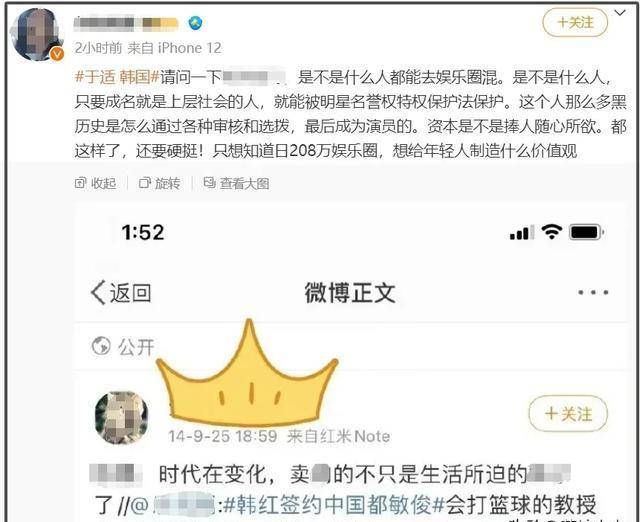Click the orange verified V badge
Viewport: 640px width, 522px height.
pyautogui.click(x=57, y=53)
